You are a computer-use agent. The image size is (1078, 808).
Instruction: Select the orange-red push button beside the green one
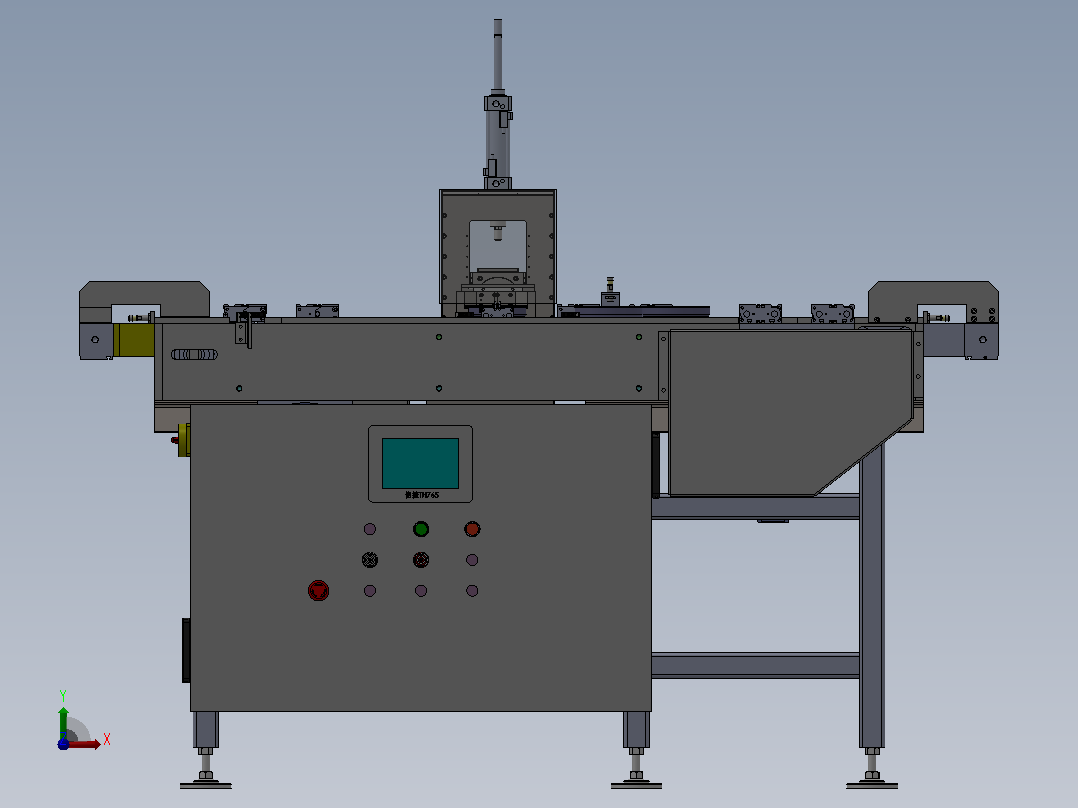click(x=472, y=529)
